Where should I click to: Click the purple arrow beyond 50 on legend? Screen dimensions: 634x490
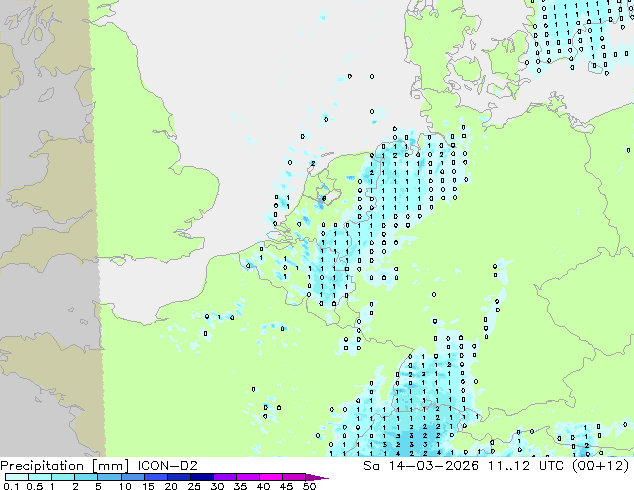pos(317,477)
